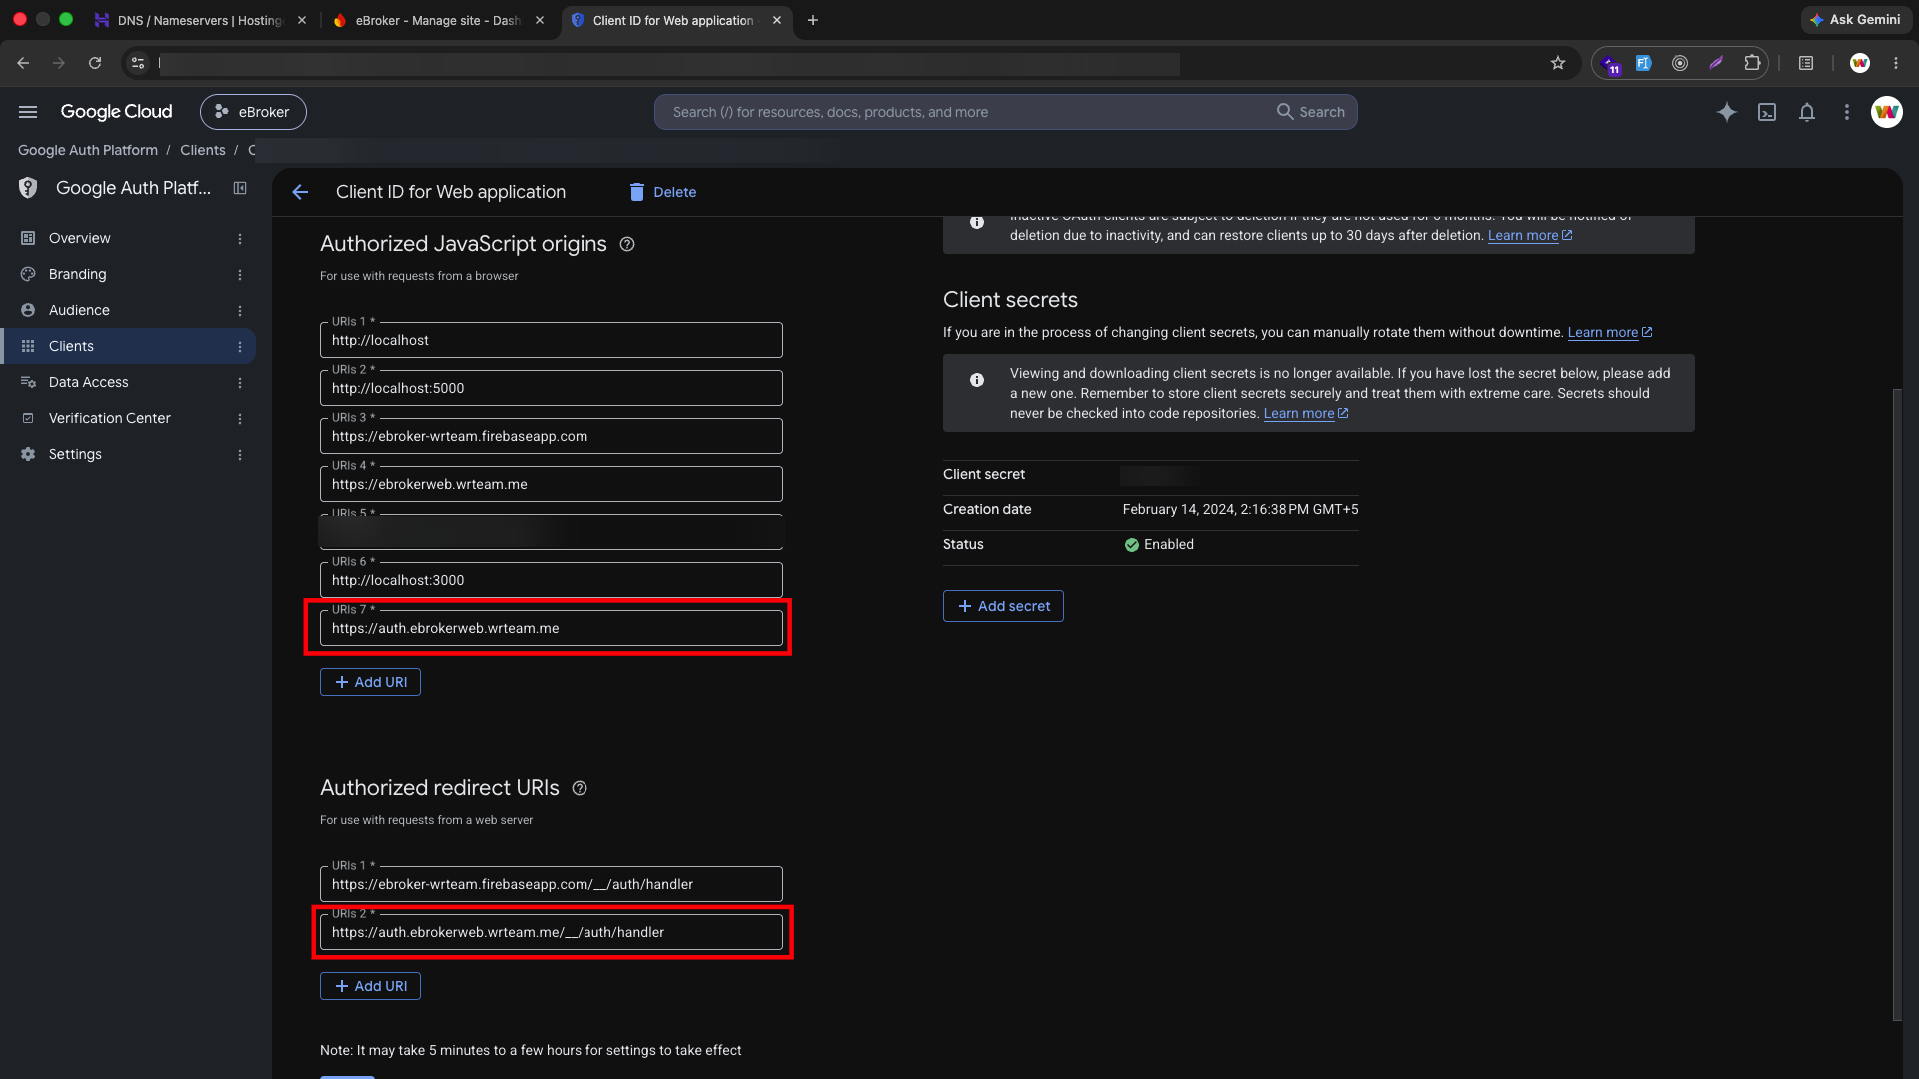Image resolution: width=1919 pixels, height=1079 pixels.
Task: Open more options for Branding menu item
Action: tap(240, 275)
